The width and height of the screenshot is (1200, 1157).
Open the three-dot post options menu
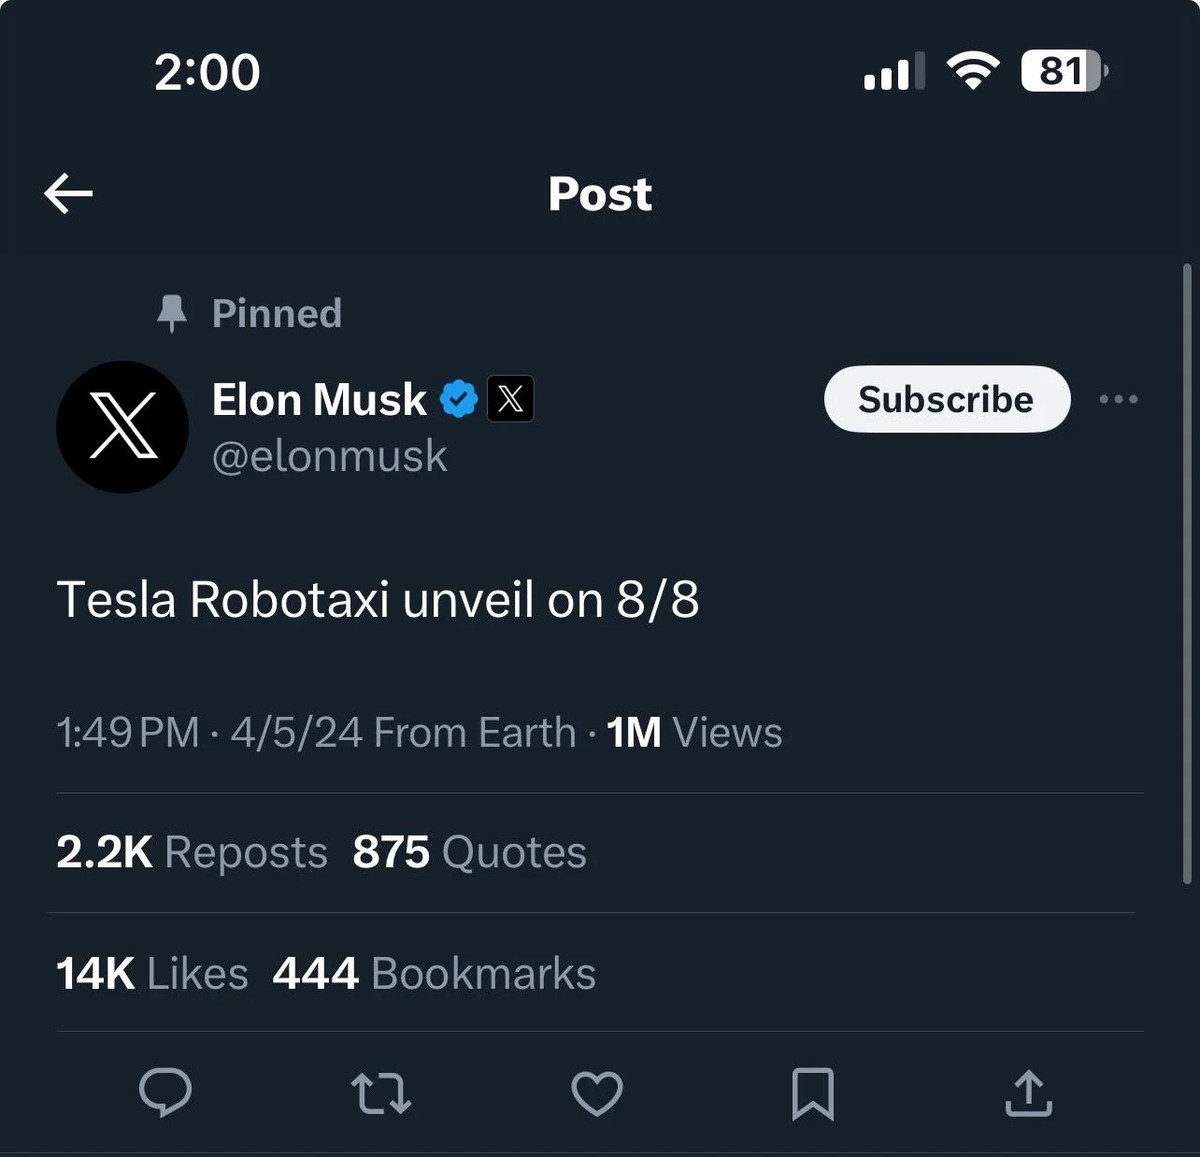[x=1118, y=399]
